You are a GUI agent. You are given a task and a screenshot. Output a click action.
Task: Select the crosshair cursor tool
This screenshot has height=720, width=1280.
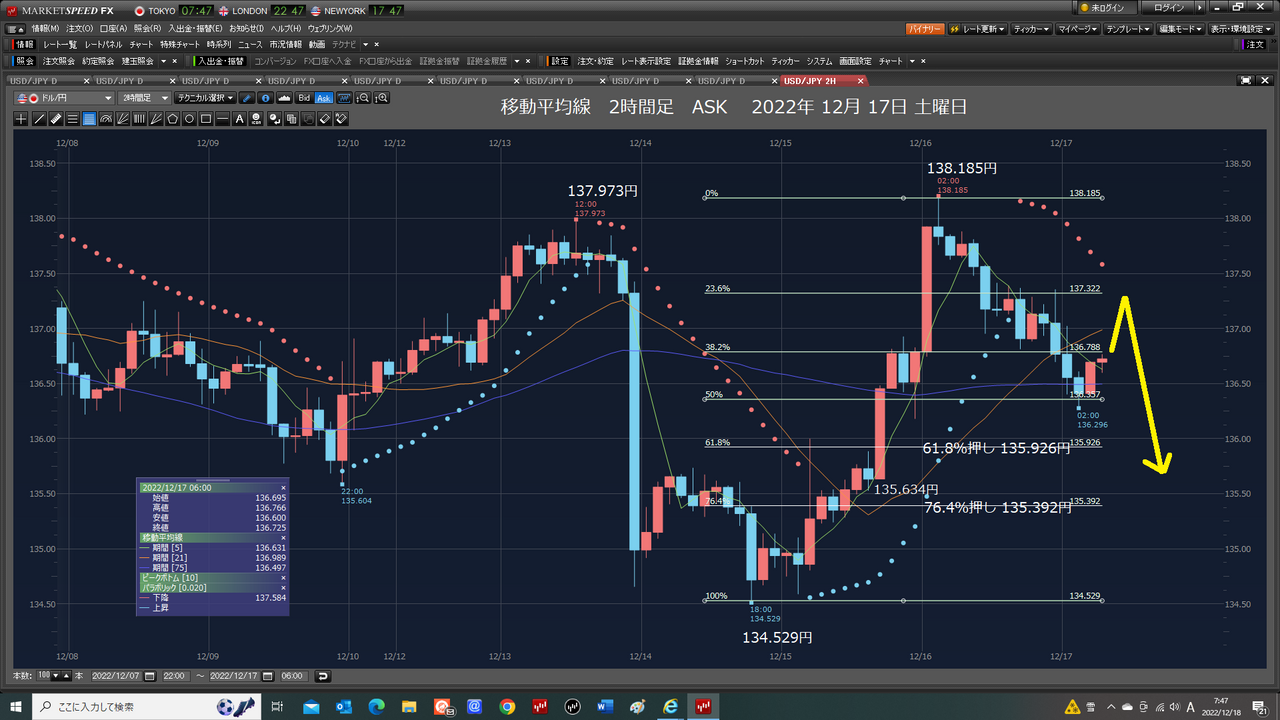tap(22, 119)
